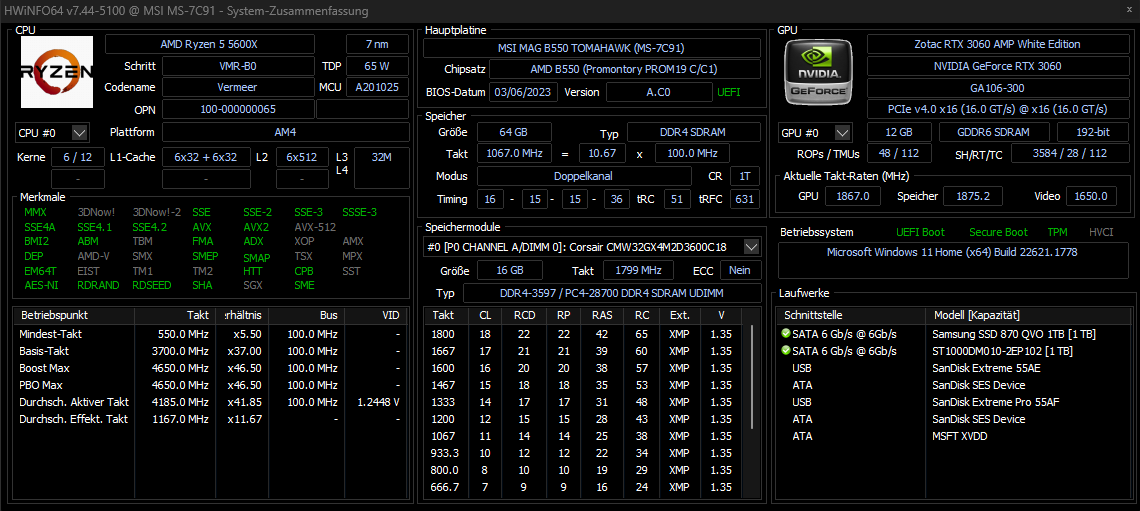This screenshot has width=1140, height=511.
Task: Click the GA106-300 GPU chip field
Action: (x=997, y=87)
